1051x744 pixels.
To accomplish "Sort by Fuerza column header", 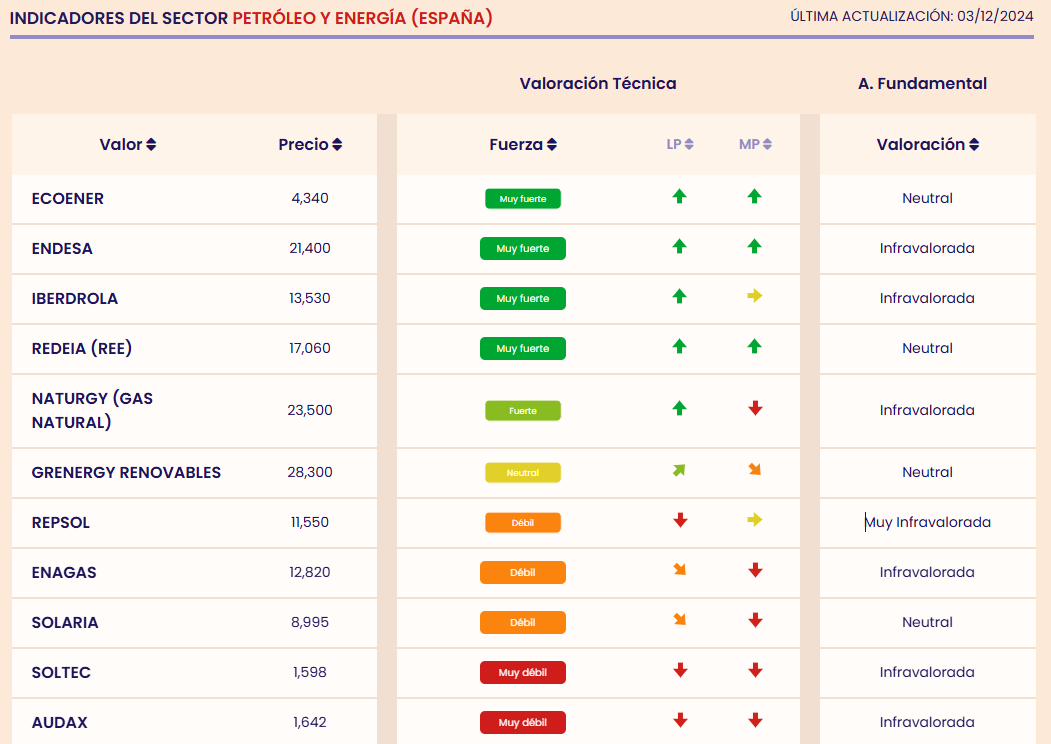I will pyautogui.click(x=523, y=144).
